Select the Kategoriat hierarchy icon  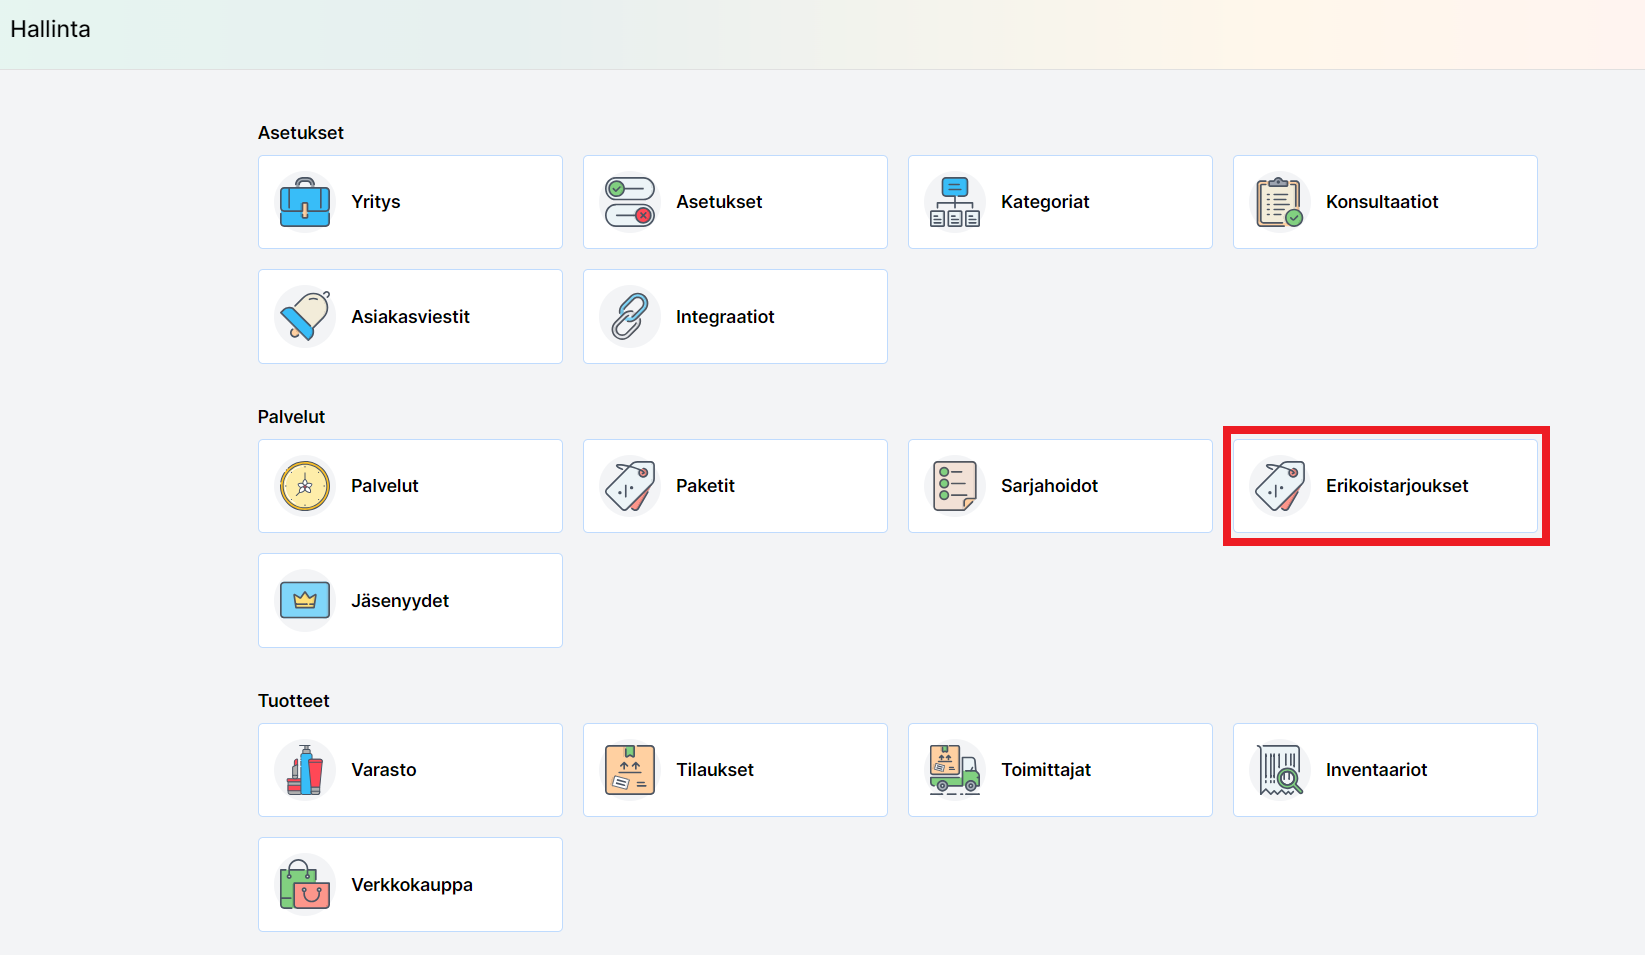click(955, 202)
